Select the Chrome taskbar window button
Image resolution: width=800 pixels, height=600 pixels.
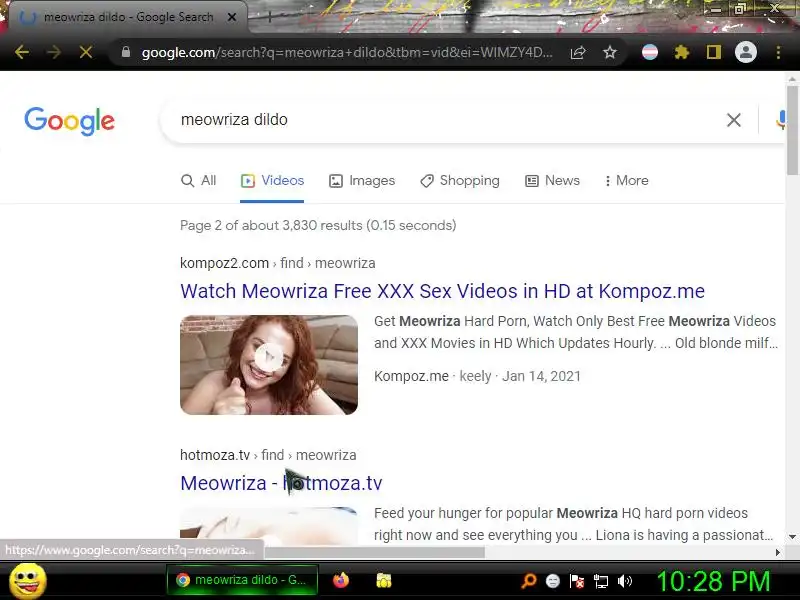[242, 580]
